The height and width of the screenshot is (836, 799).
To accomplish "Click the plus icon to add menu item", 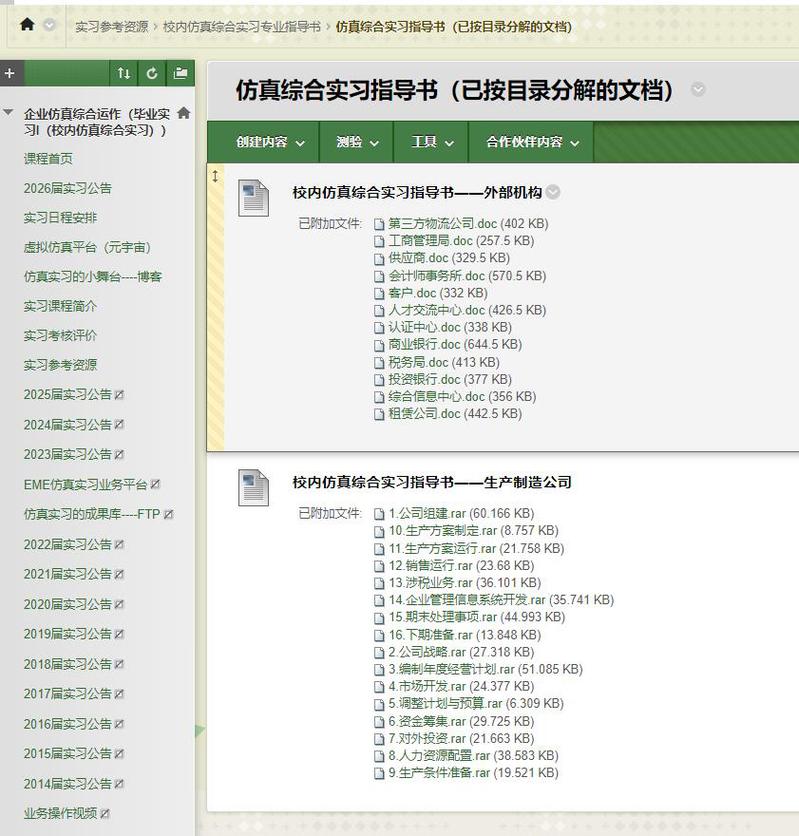I will pos(9,73).
